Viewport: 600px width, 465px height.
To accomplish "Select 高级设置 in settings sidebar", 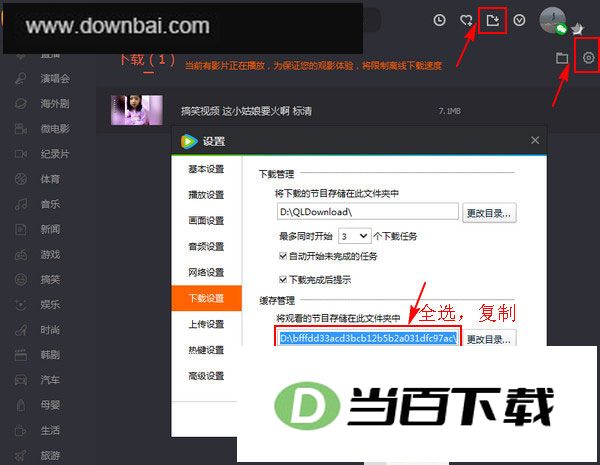I will 206,376.
